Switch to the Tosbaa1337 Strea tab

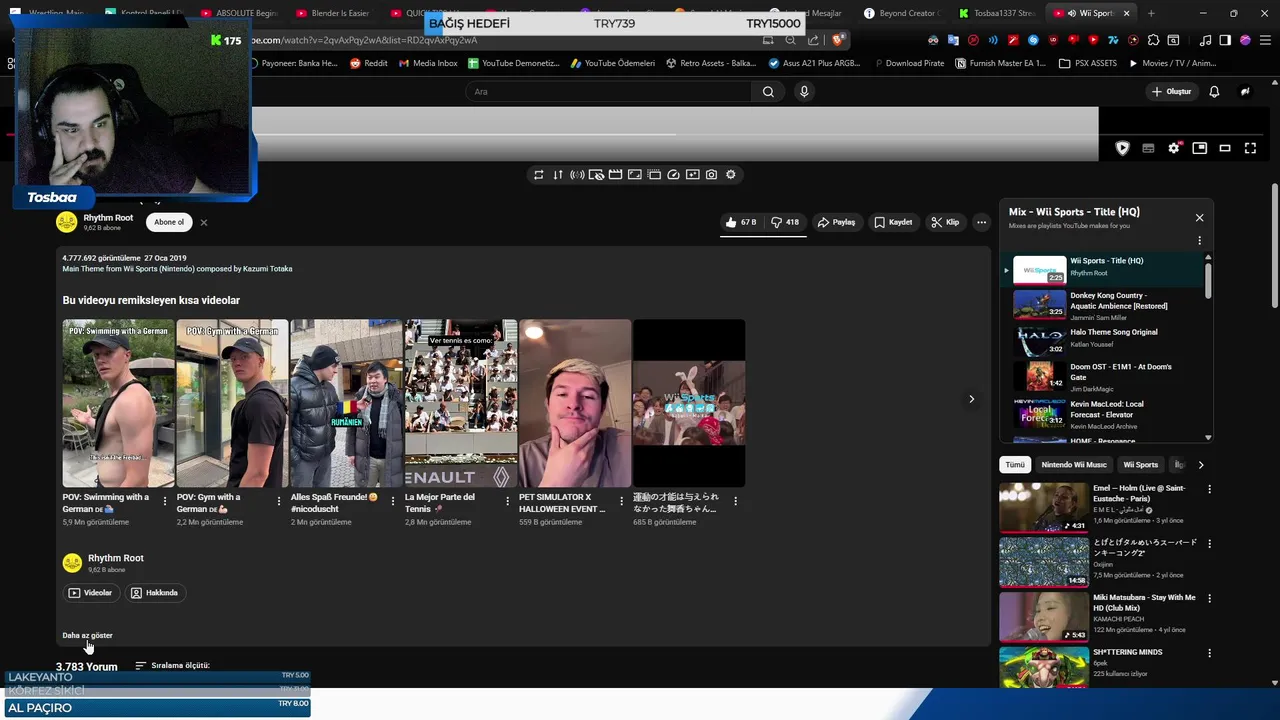pos(996,13)
